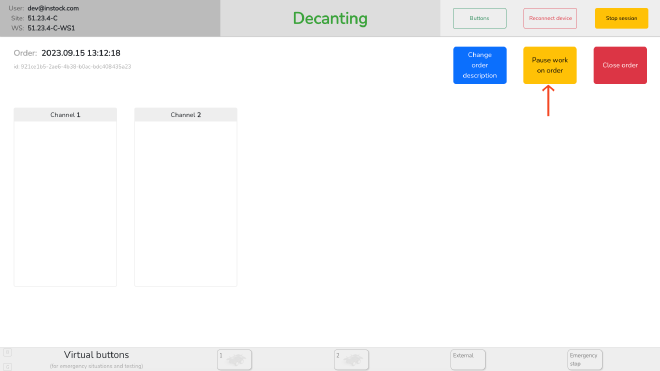The width and height of the screenshot is (660, 371).
Task: Open the Buttons panel in header
Action: tap(479, 18)
